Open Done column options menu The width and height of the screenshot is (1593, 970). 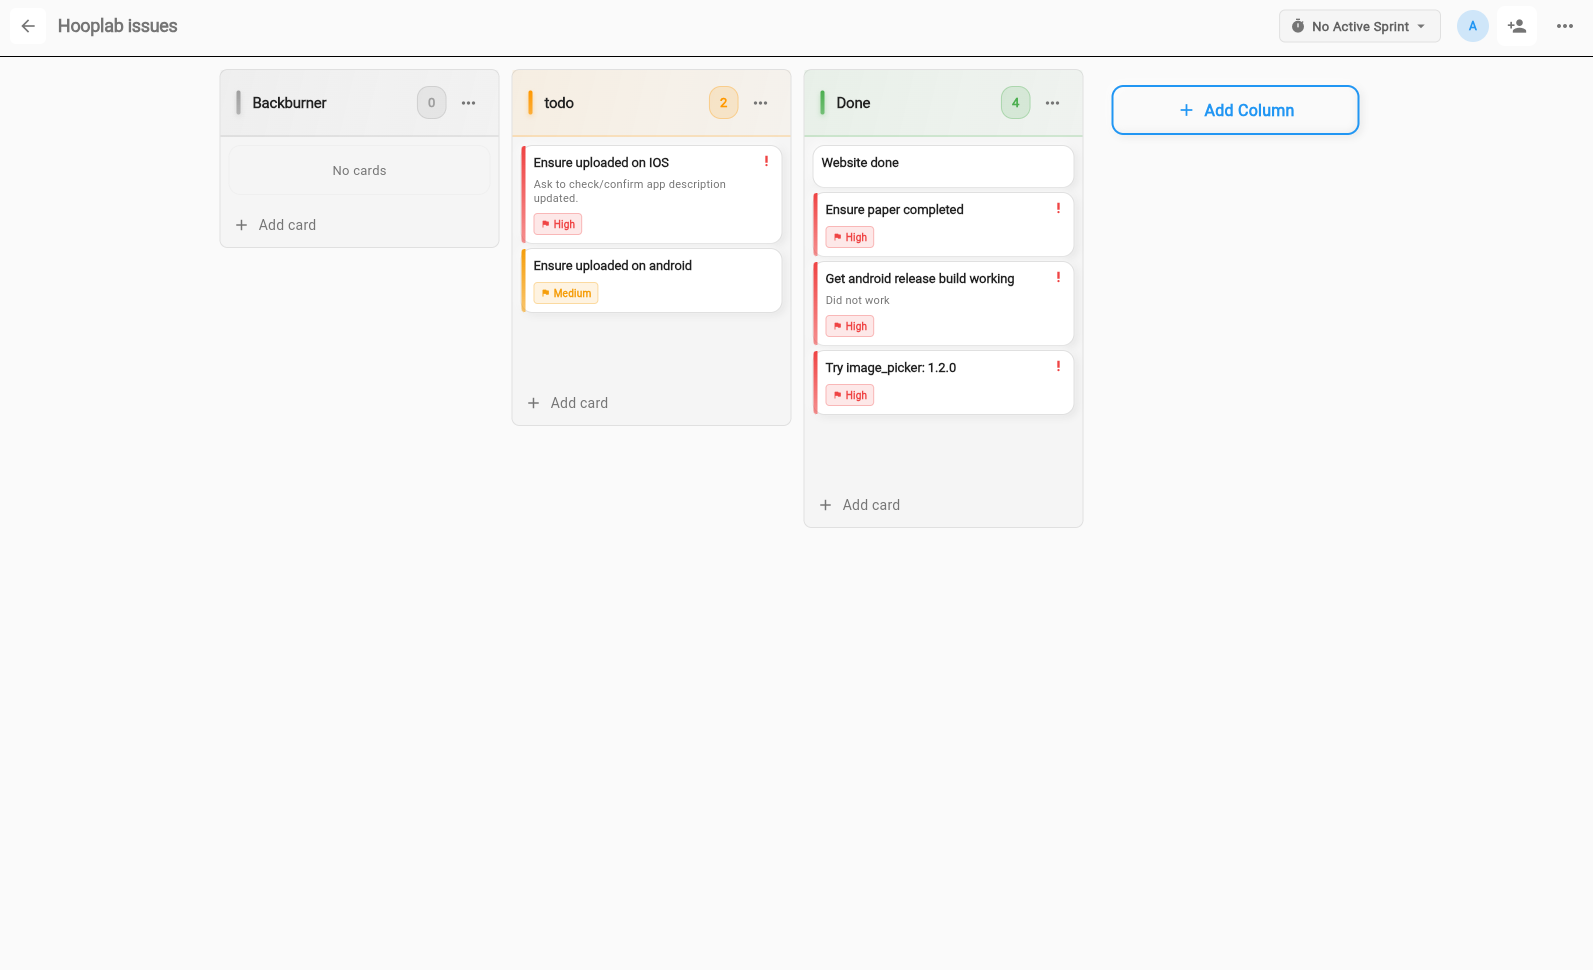pos(1052,103)
